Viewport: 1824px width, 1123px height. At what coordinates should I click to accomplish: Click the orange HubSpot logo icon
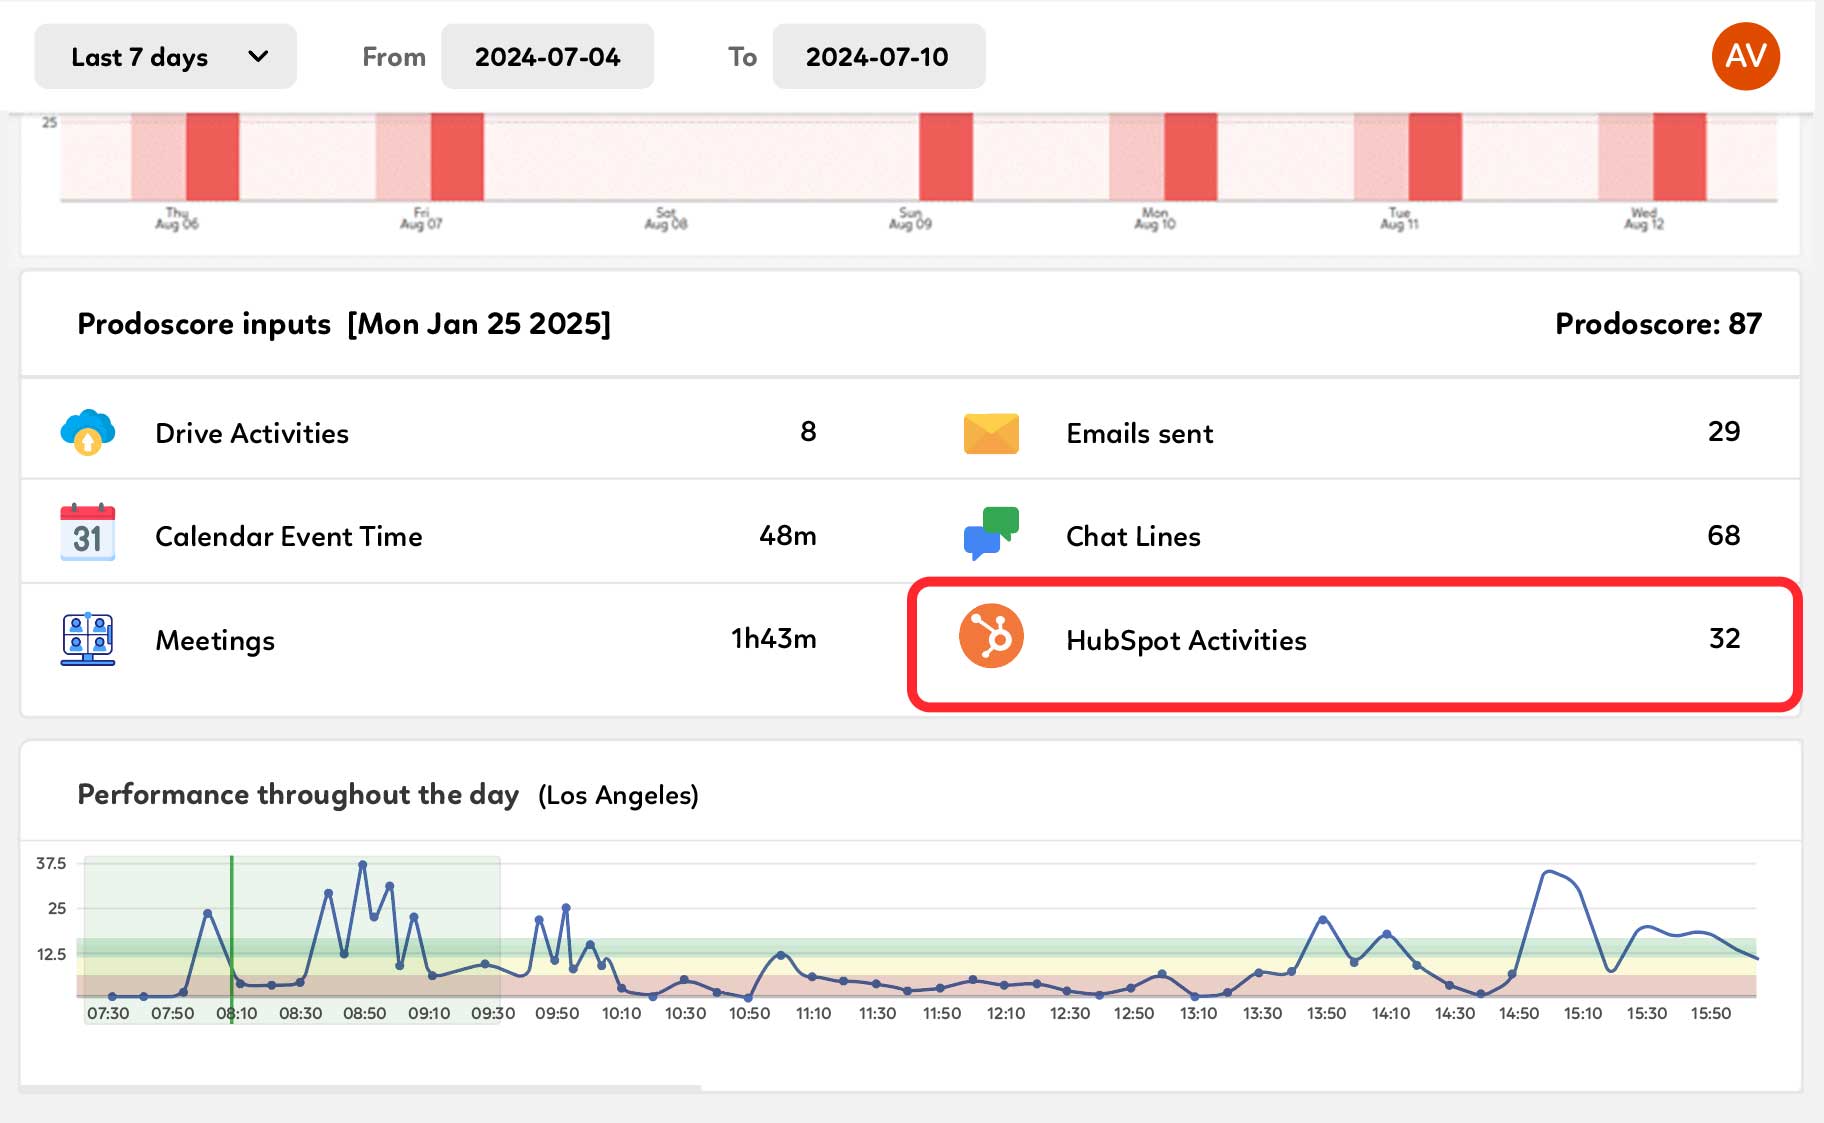click(990, 637)
